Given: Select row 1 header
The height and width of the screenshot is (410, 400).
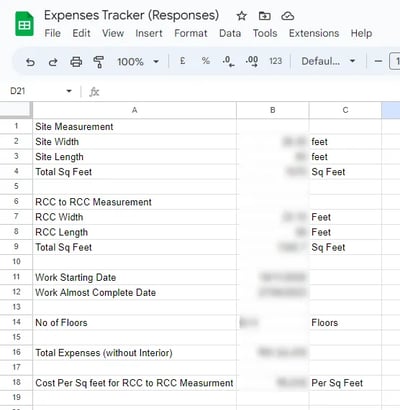Looking at the screenshot, I should [x=16, y=126].
